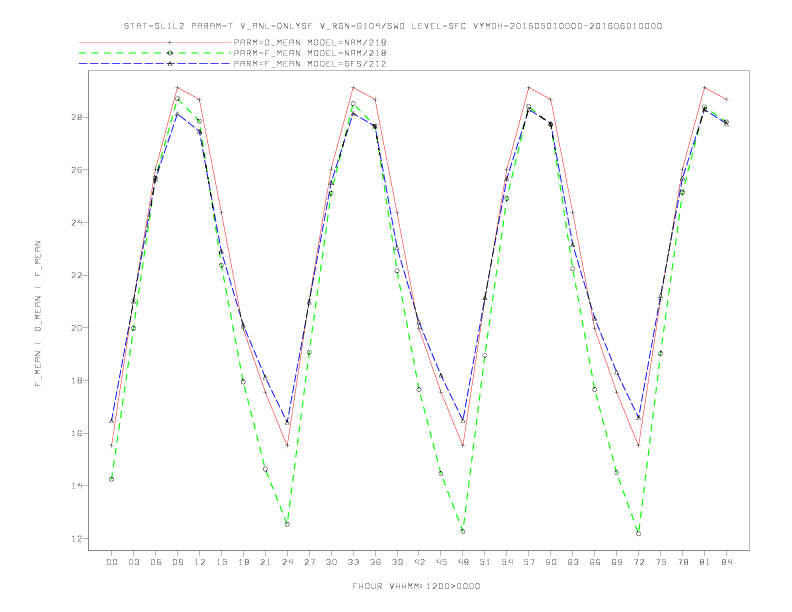Image resolution: width=792 pixels, height=612 pixels.
Task: Click x-axis tick label 84
Action: click(727, 562)
